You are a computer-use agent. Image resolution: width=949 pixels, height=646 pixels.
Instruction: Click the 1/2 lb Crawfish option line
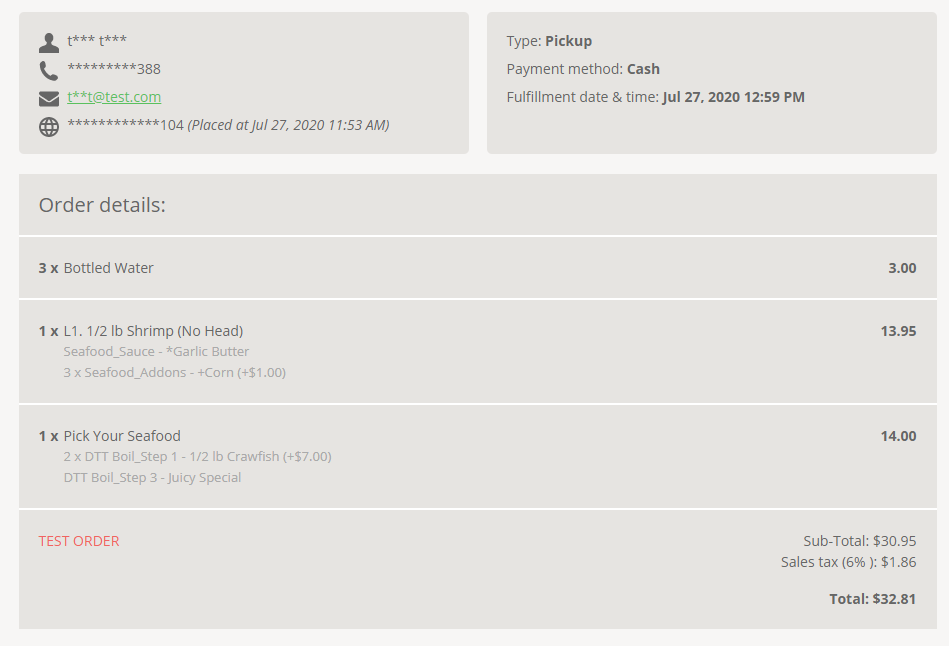pyautogui.click(x=197, y=456)
